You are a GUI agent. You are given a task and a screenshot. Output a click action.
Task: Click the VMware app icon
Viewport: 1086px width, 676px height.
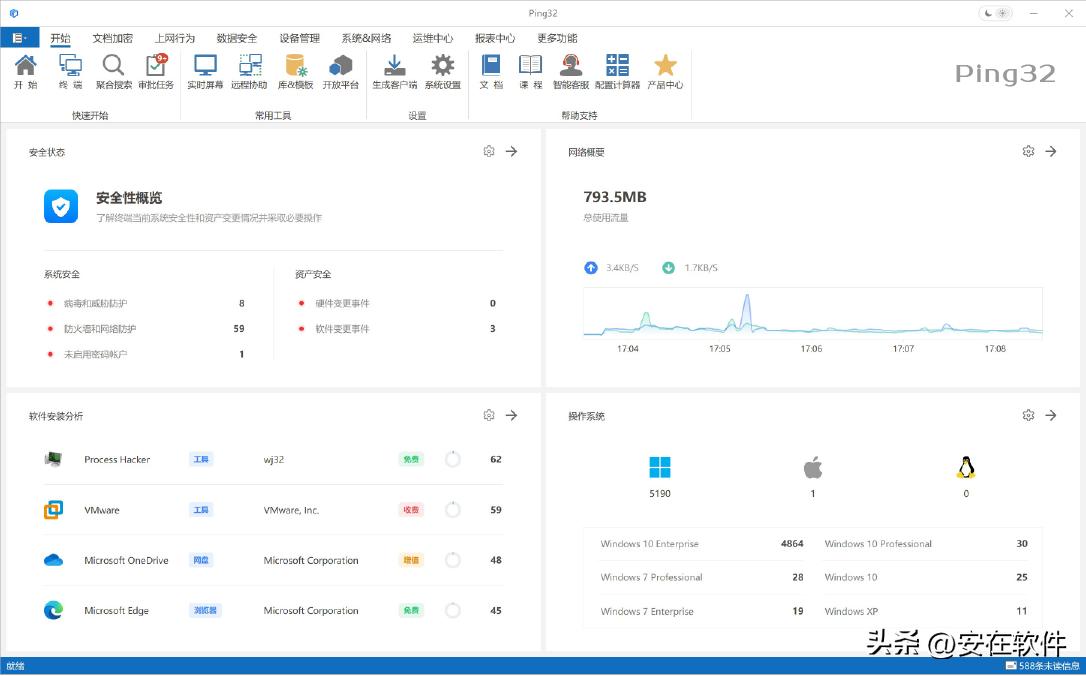click(x=53, y=510)
